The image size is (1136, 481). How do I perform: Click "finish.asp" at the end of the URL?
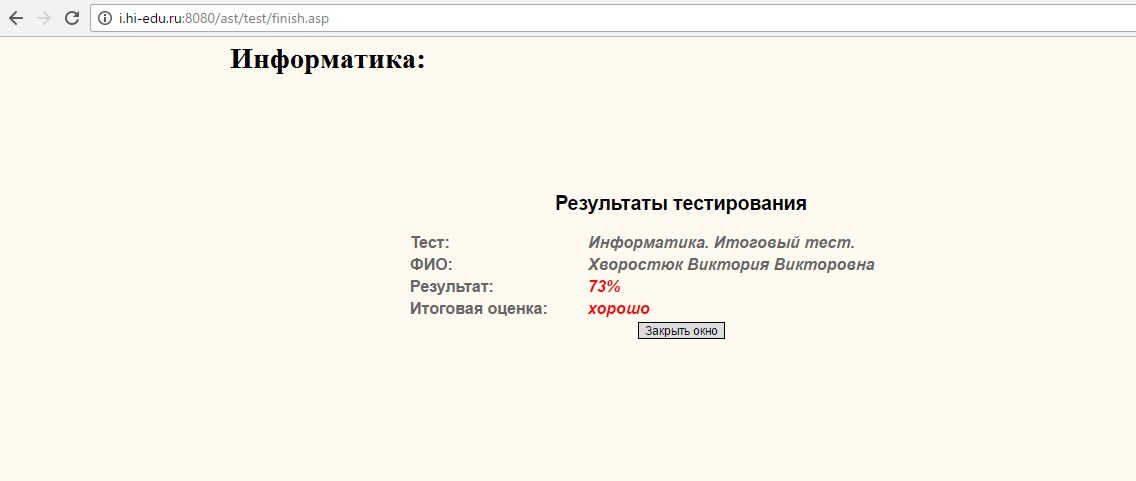pos(299,18)
